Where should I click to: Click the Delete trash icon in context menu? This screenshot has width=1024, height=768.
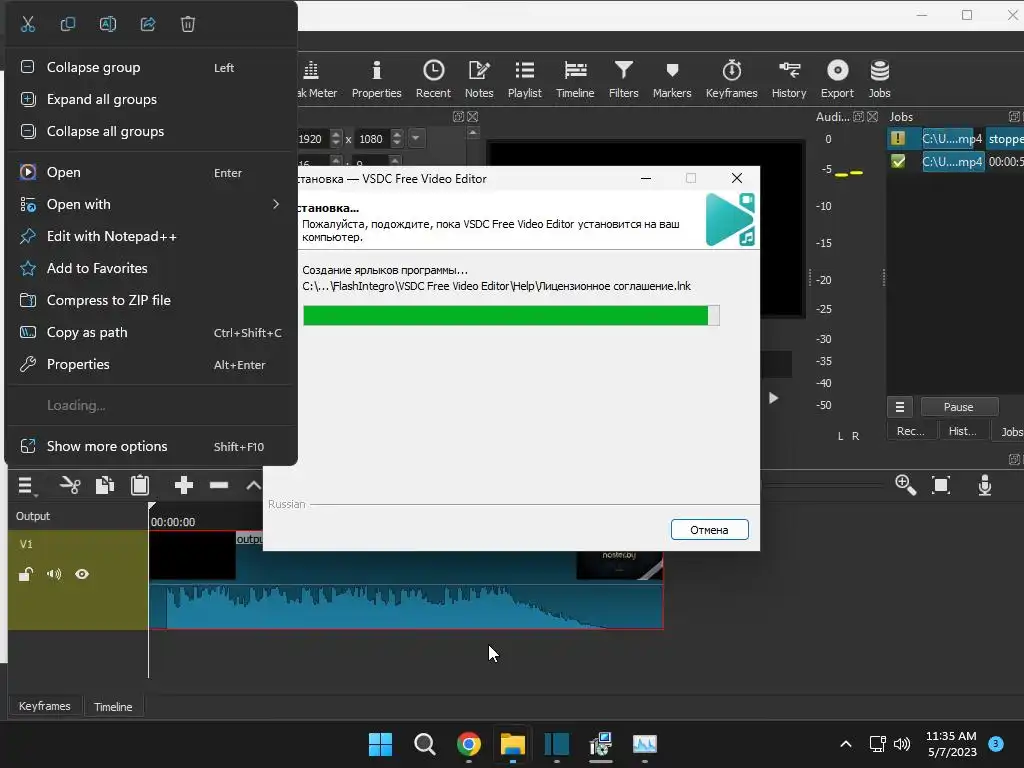187,24
